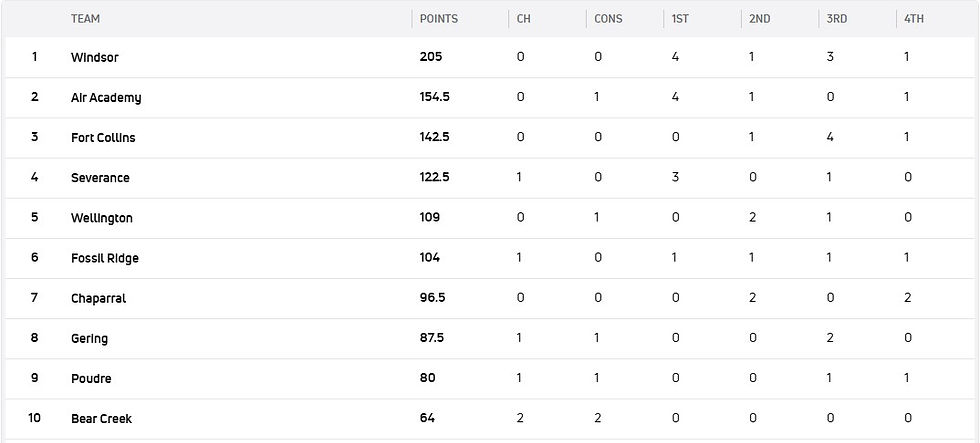Open the Air Academy team link
The height and width of the screenshot is (443, 980).
tap(106, 98)
